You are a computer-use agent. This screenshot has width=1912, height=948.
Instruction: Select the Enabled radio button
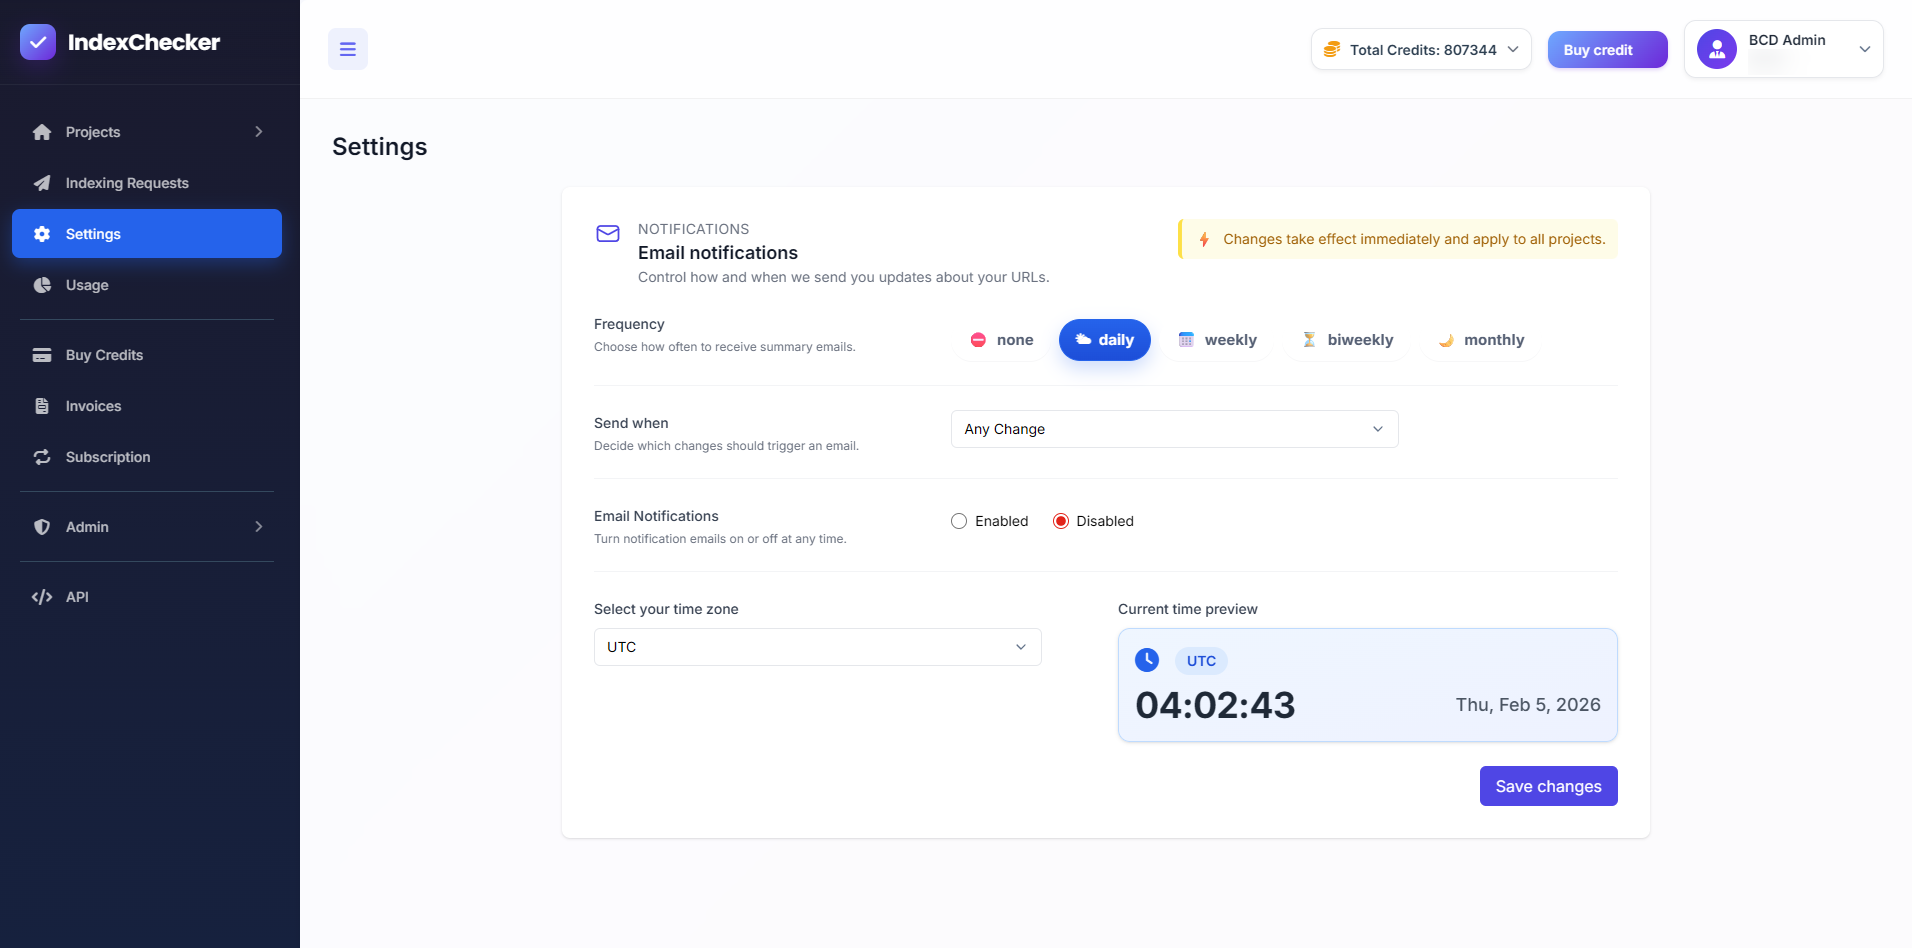[x=959, y=521]
